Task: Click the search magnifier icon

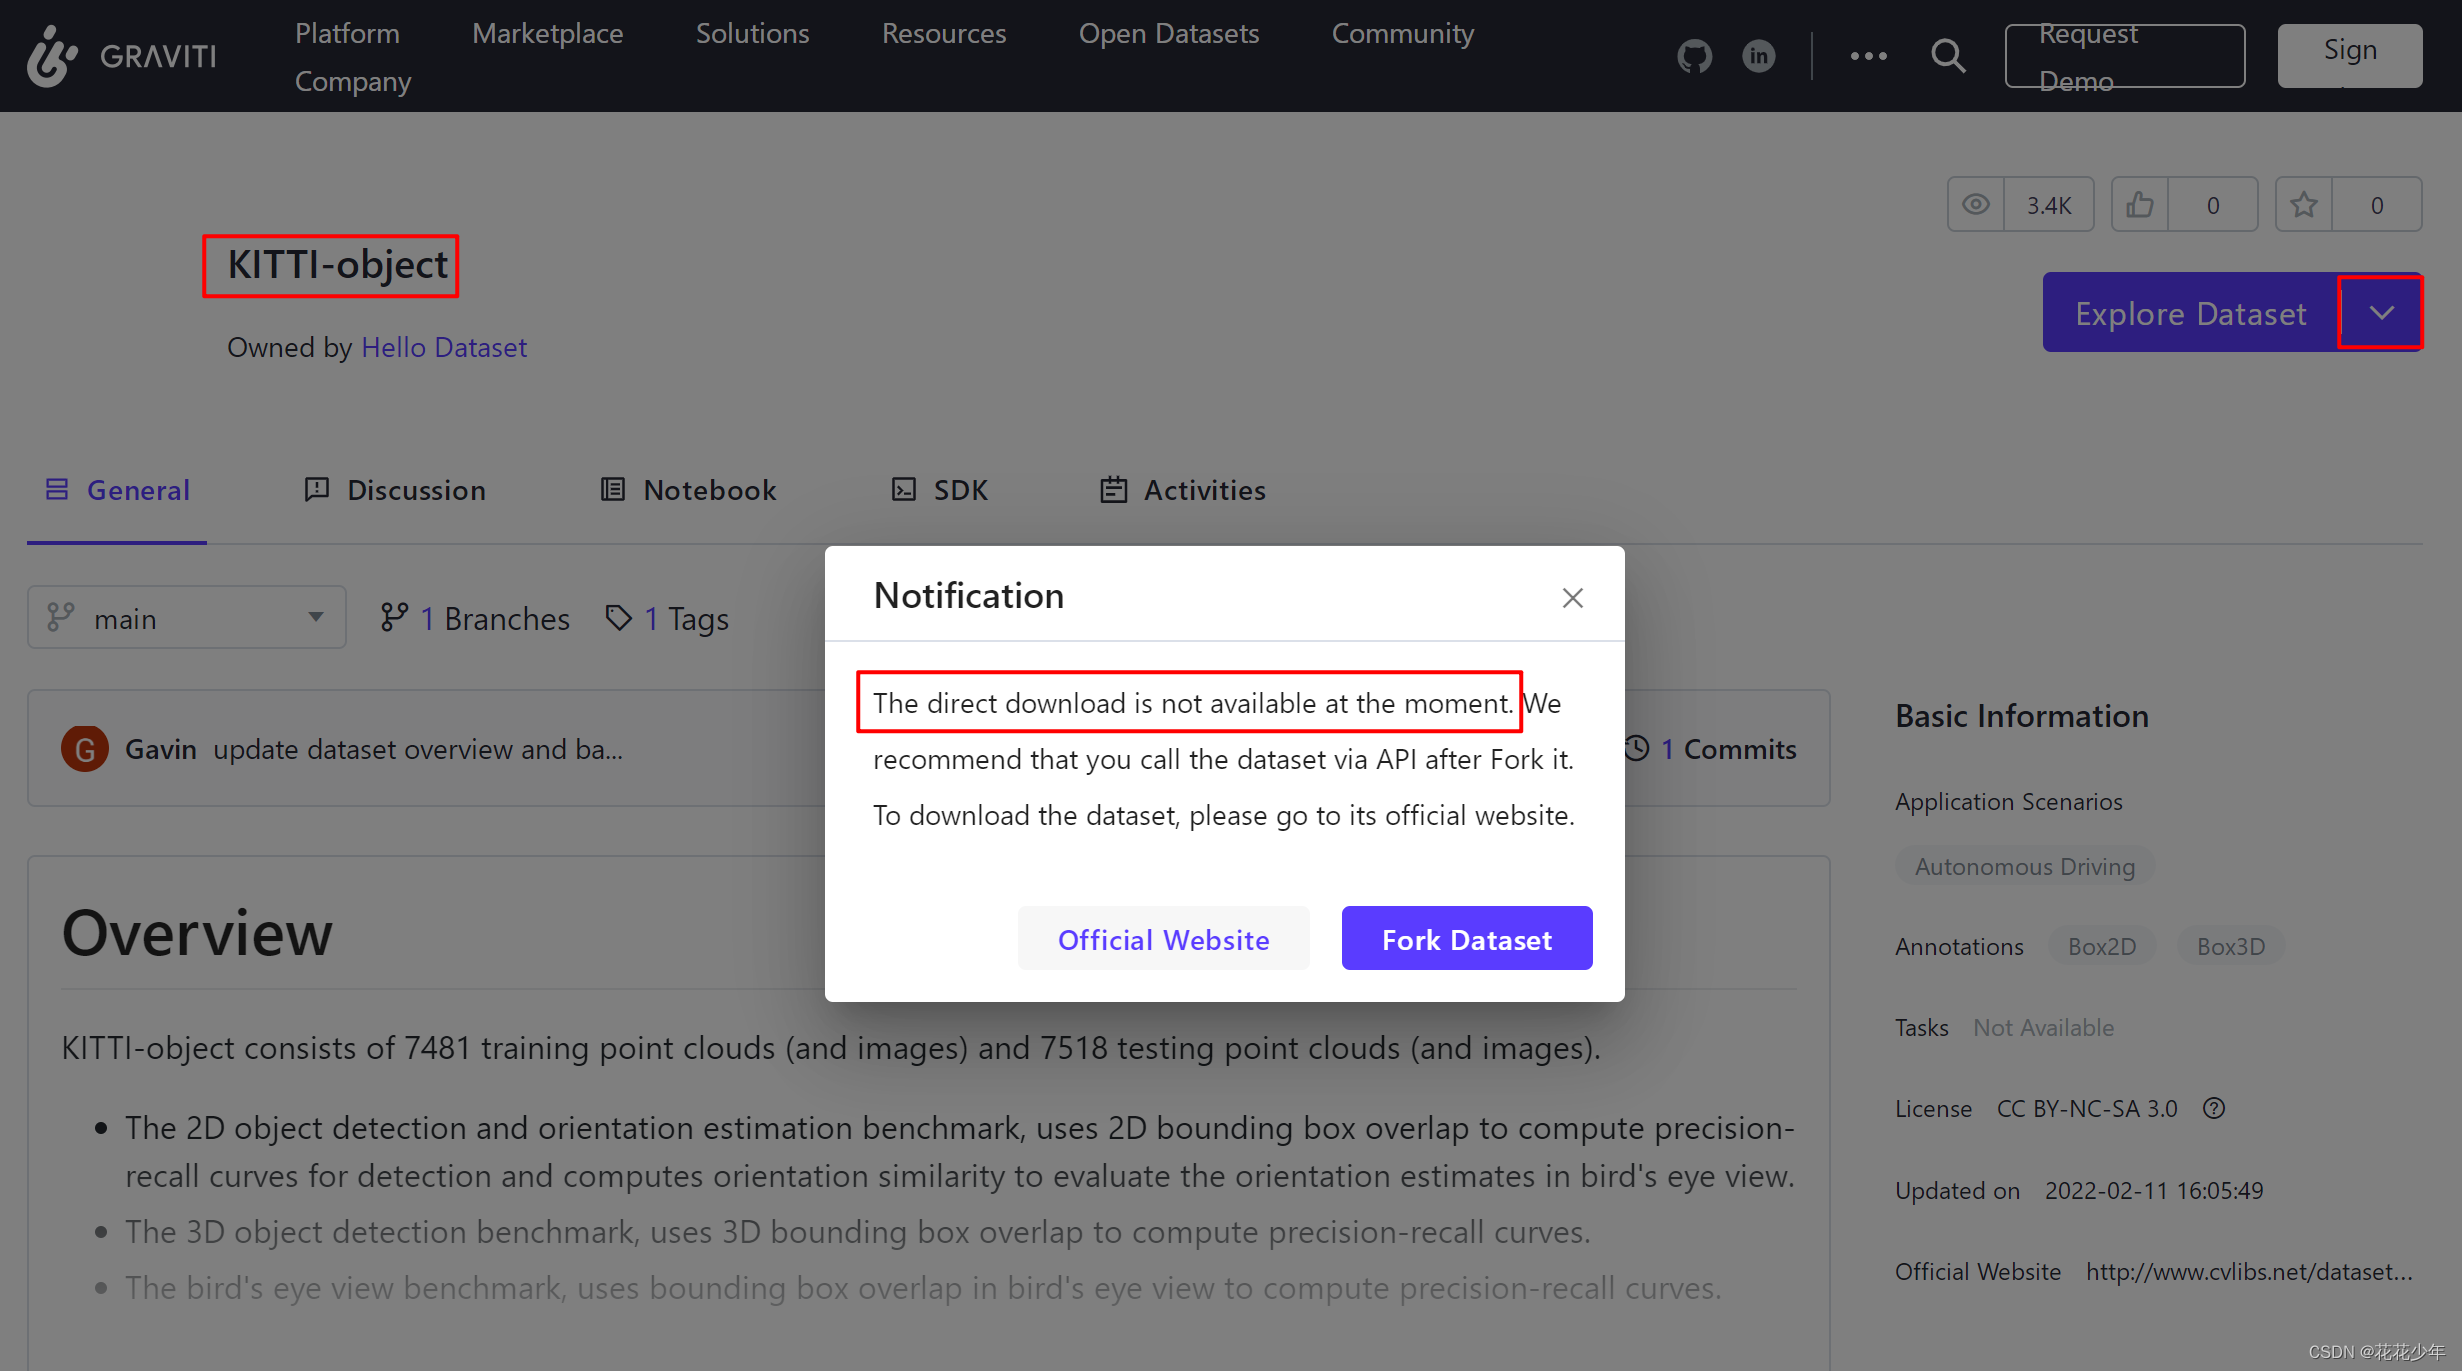Action: coord(1948,56)
